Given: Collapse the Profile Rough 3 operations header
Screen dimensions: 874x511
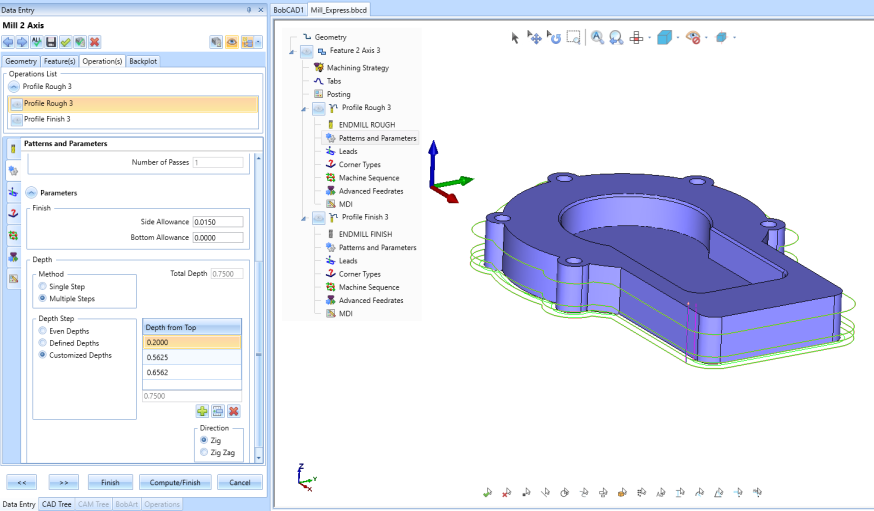Looking at the screenshot, I should pos(14,87).
